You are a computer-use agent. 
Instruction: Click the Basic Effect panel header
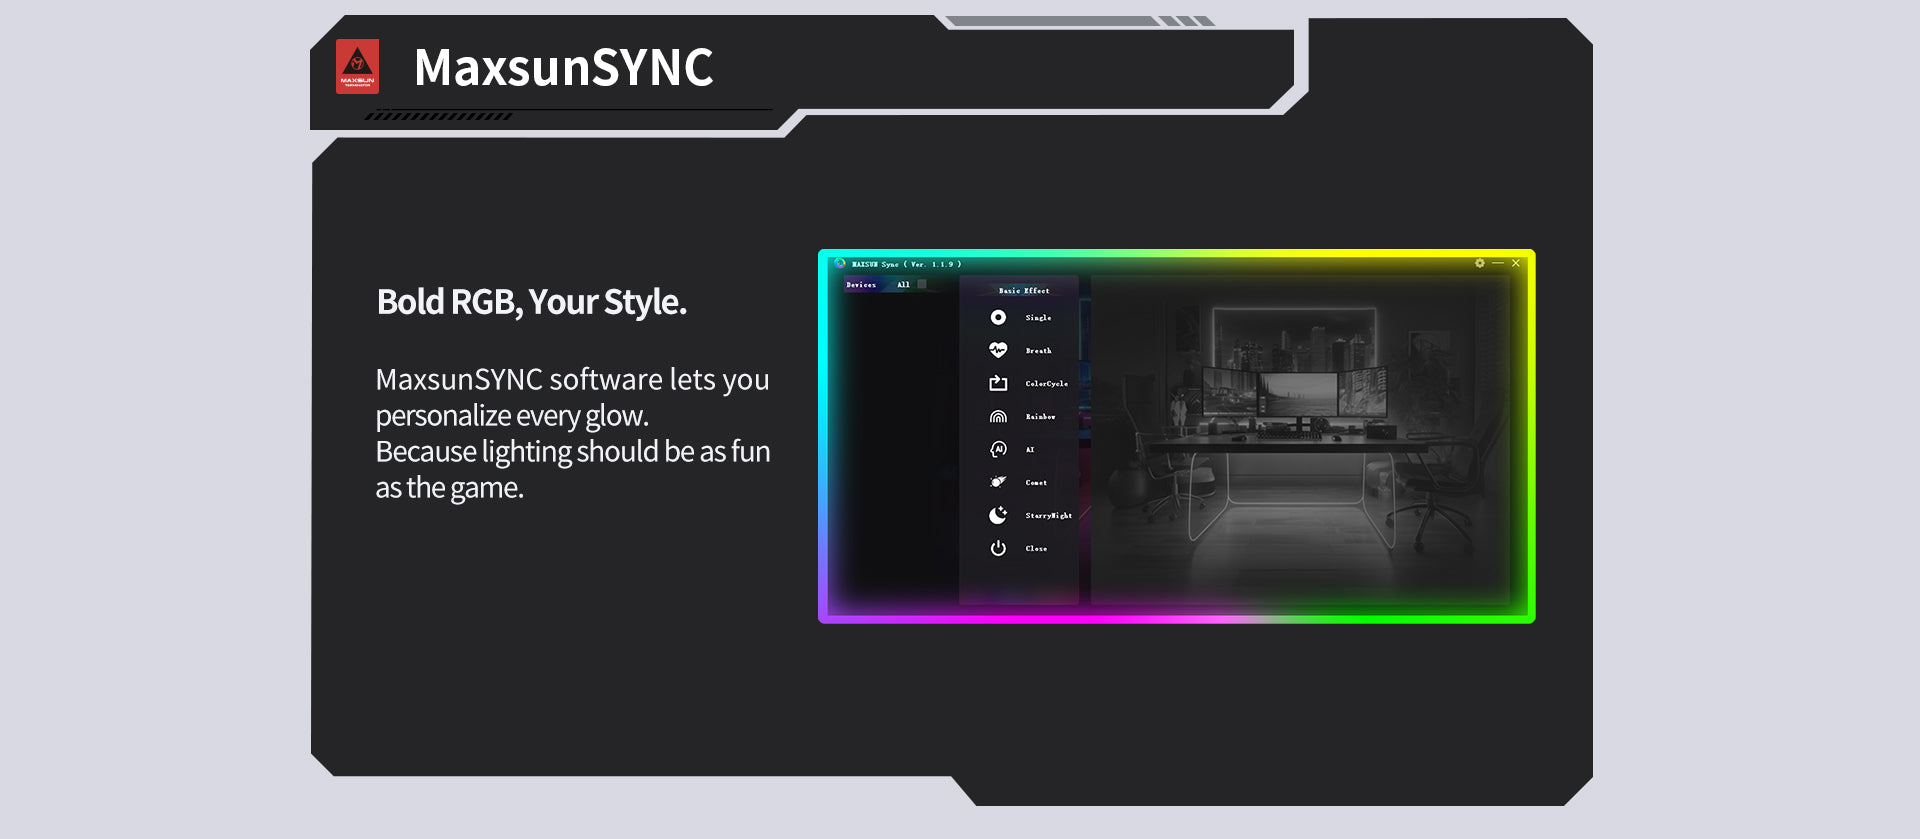pyautogui.click(x=1024, y=291)
